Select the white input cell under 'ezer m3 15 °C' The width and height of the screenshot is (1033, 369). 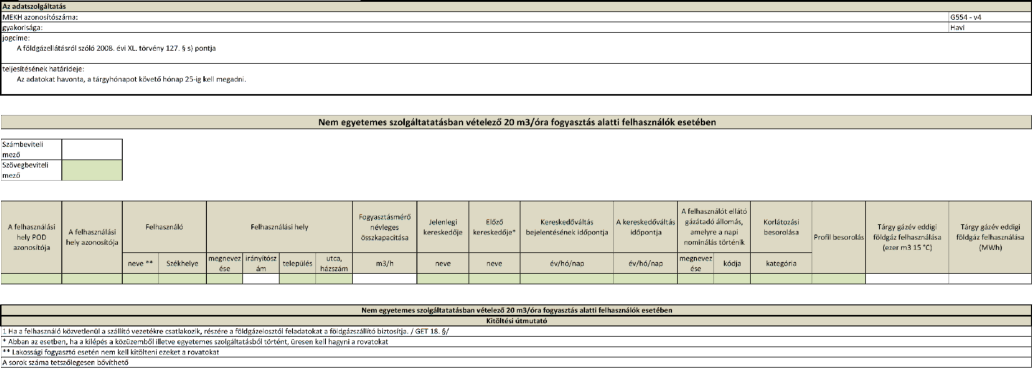[x=907, y=279]
